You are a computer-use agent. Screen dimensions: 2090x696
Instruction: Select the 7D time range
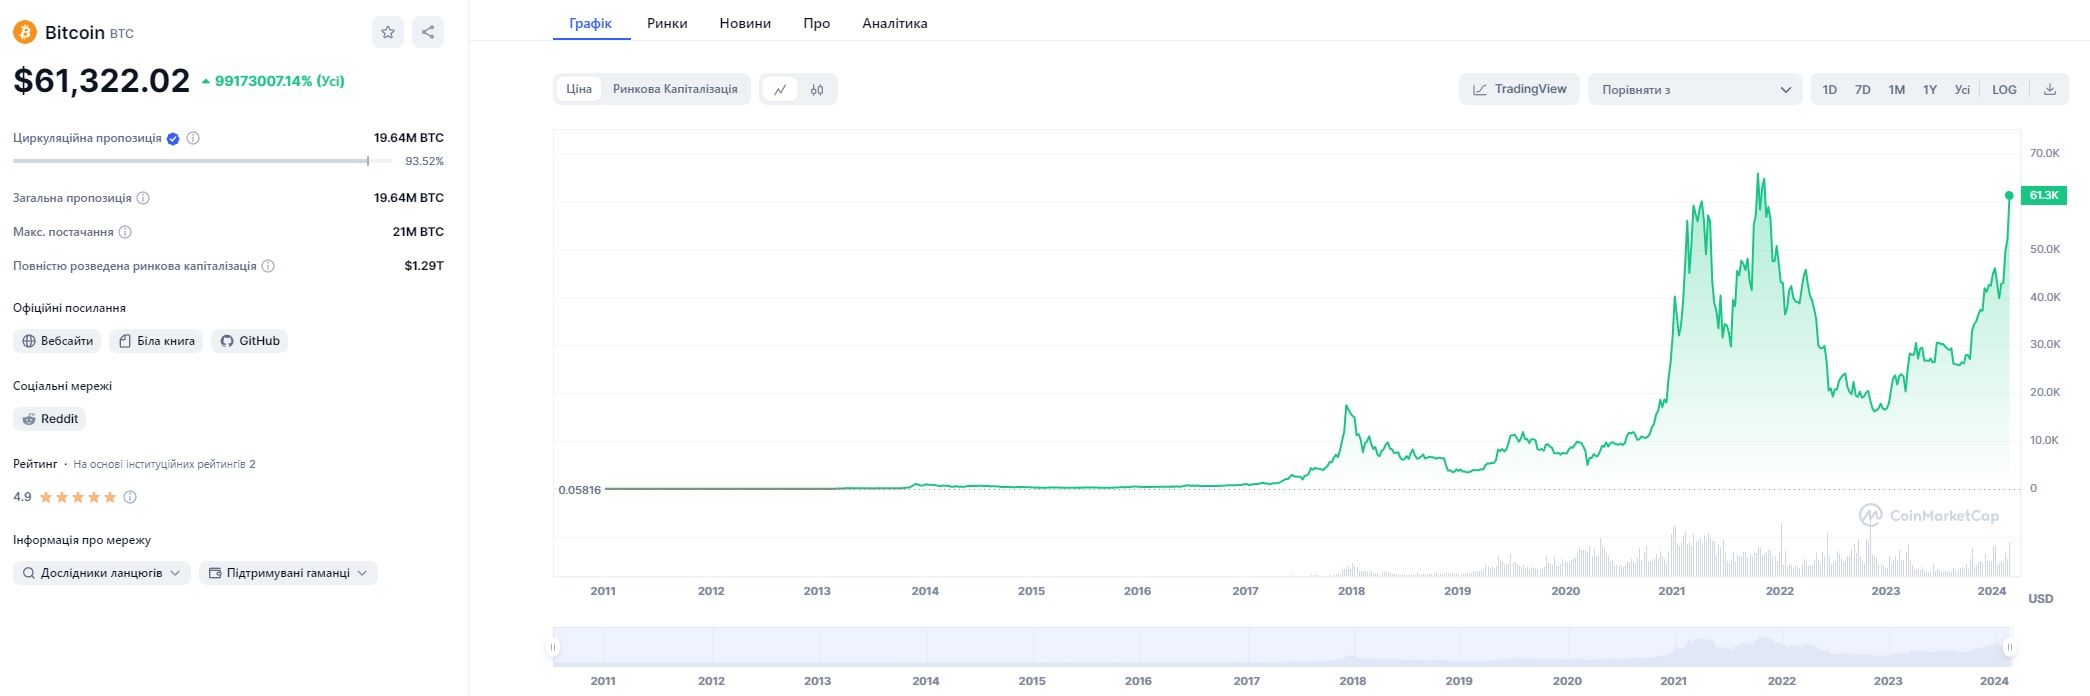pos(1863,90)
